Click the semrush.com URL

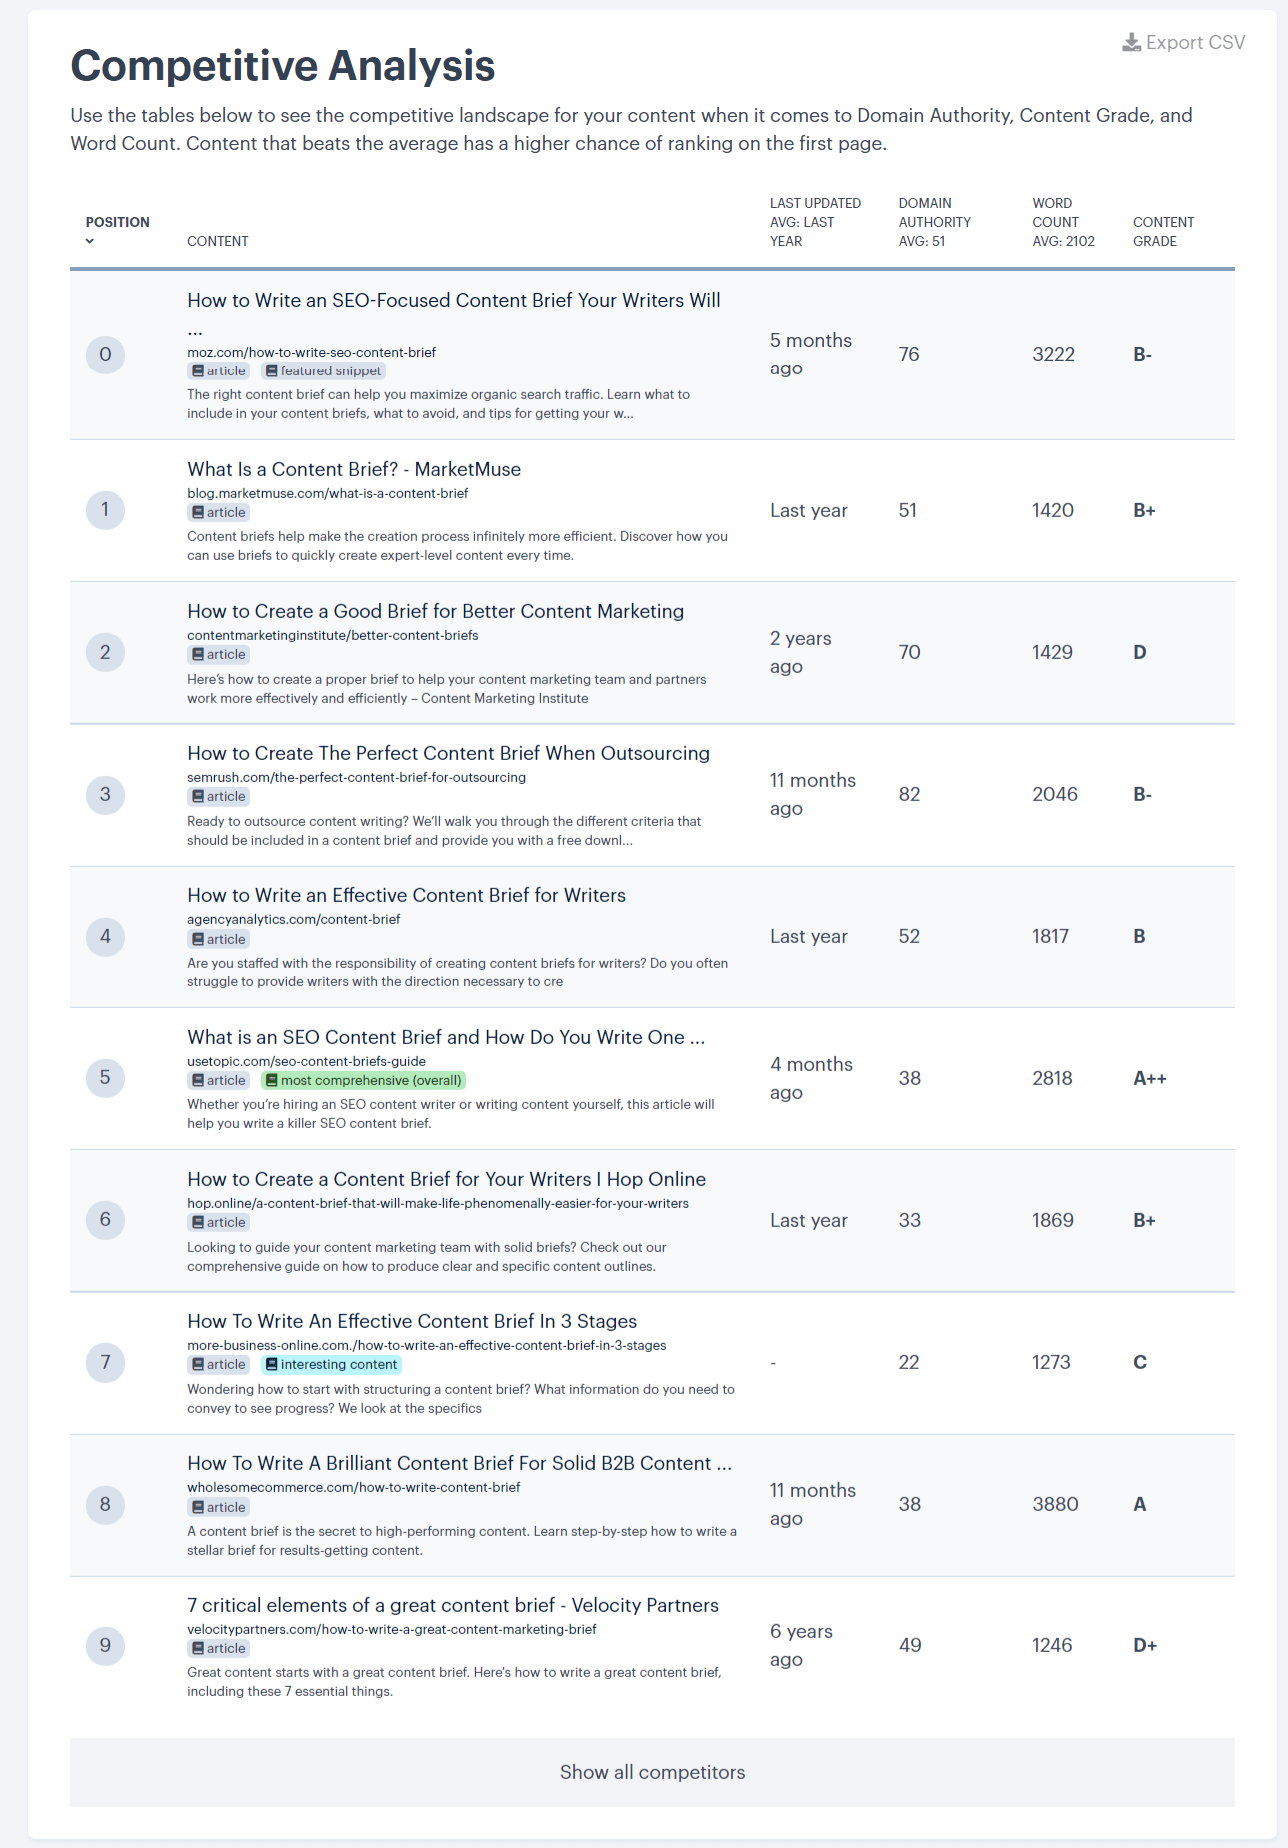pyautogui.click(x=356, y=777)
